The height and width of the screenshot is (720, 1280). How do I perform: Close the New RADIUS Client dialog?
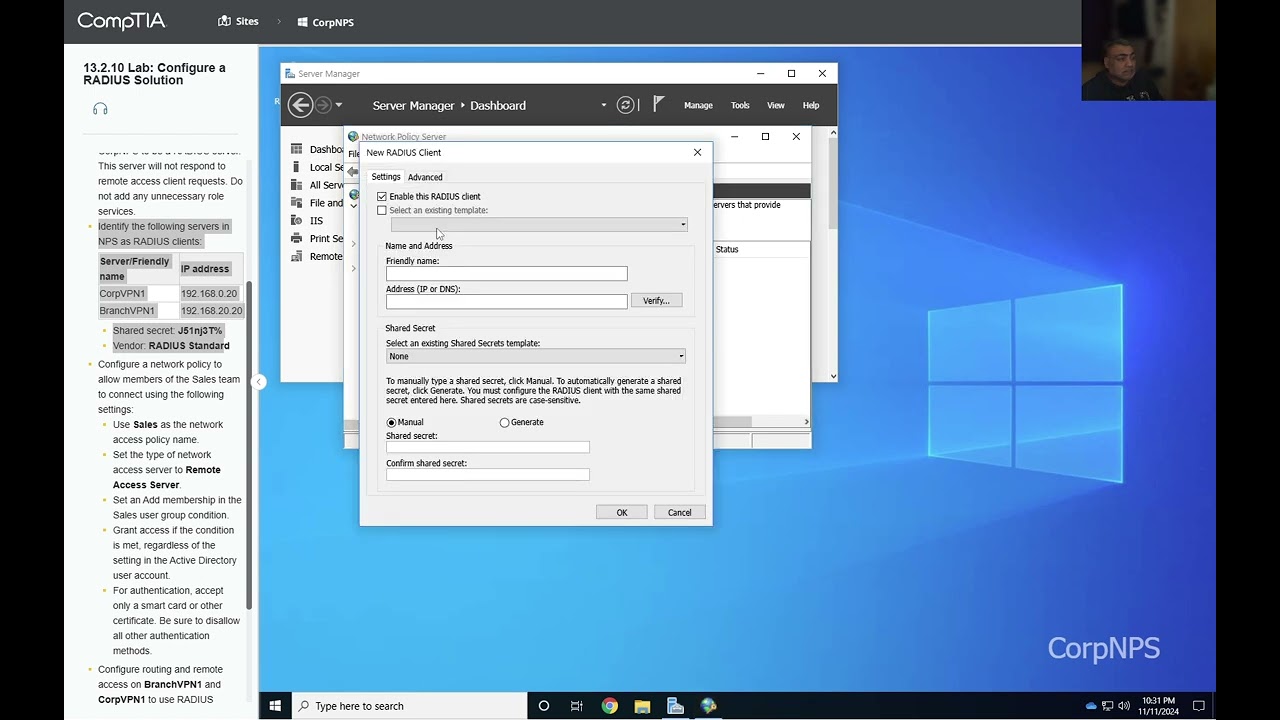[x=698, y=152]
